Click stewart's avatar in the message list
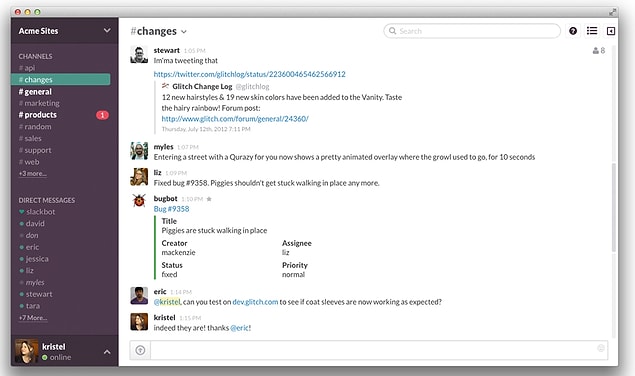The image size is (635, 376). 139,55
